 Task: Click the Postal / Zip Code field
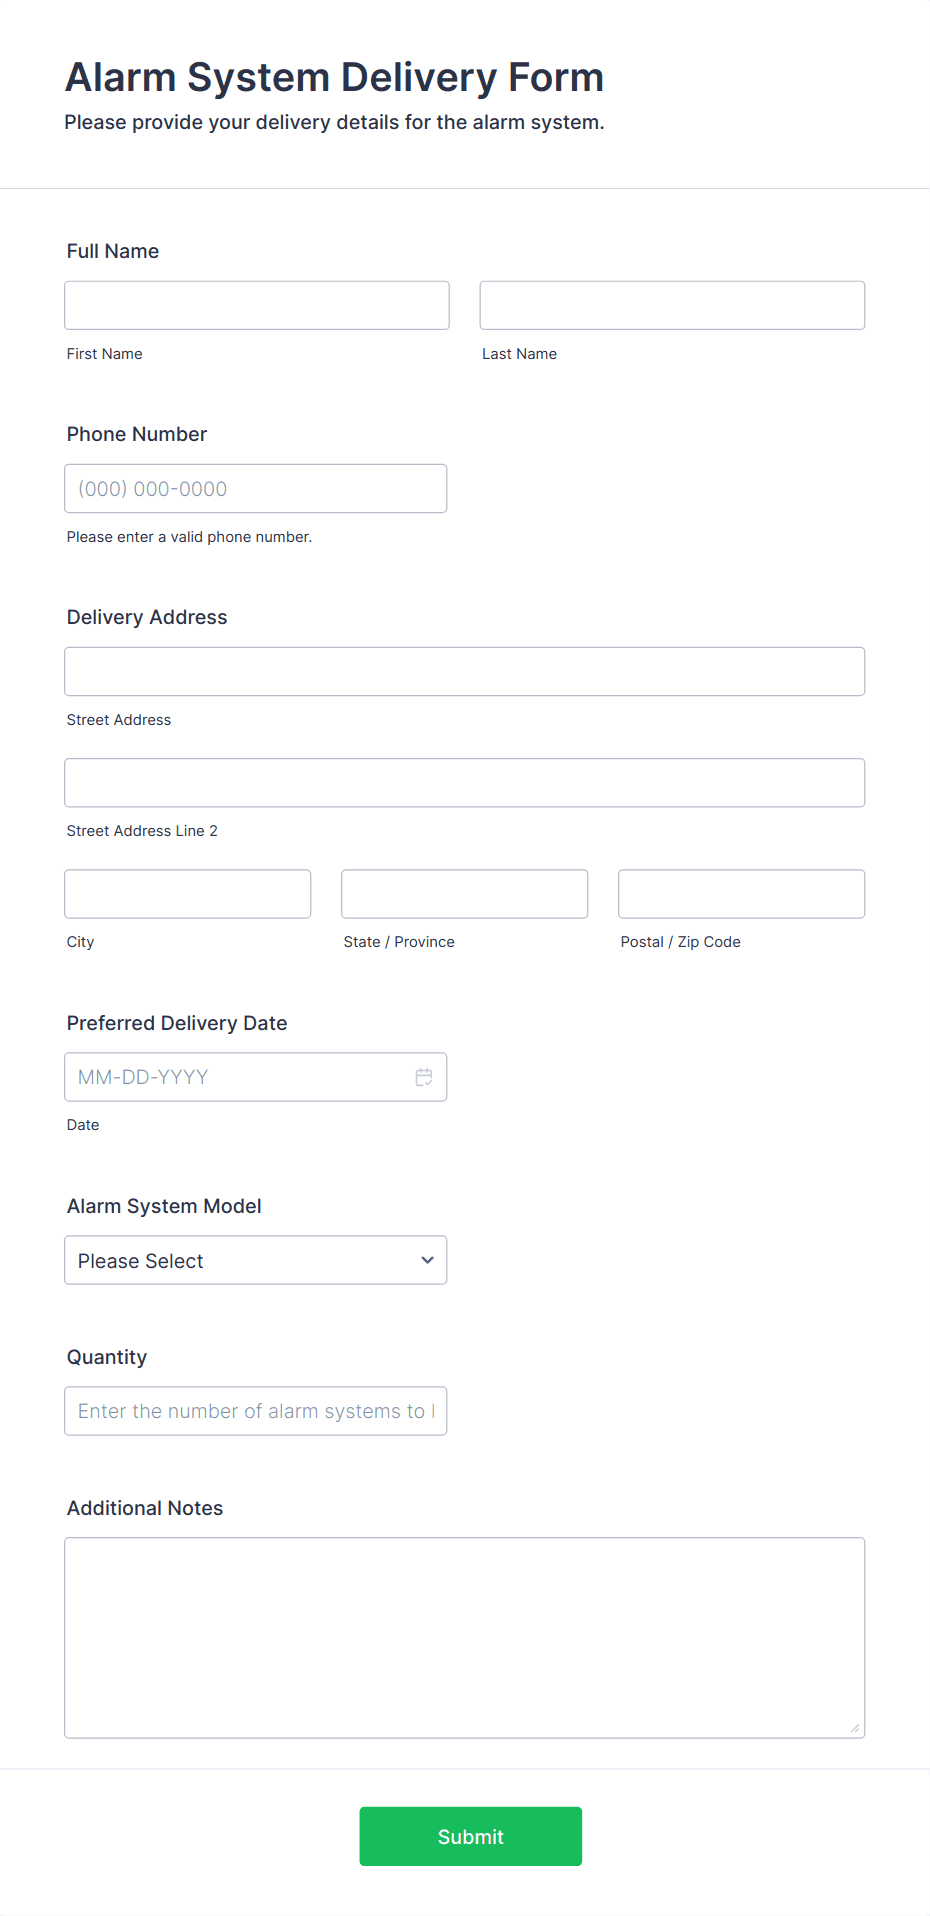742,894
